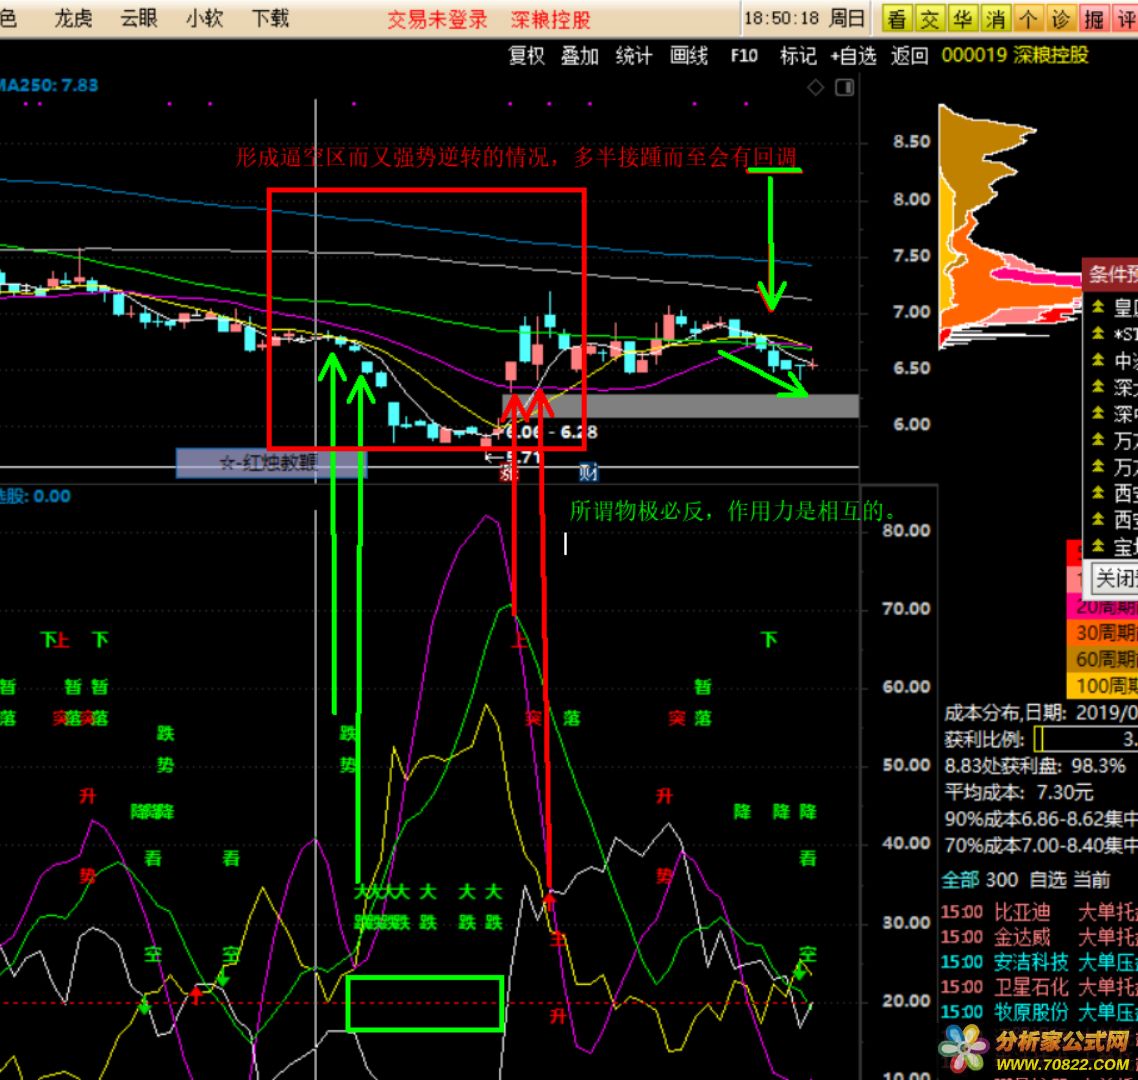
Task: Click the 标记 mark option
Action: pyautogui.click(x=798, y=56)
